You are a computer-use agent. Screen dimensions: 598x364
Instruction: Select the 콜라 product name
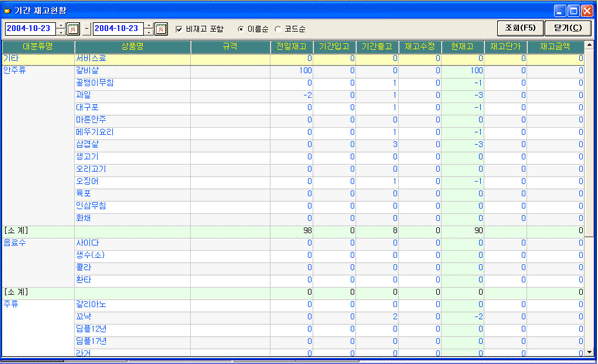tap(83, 267)
